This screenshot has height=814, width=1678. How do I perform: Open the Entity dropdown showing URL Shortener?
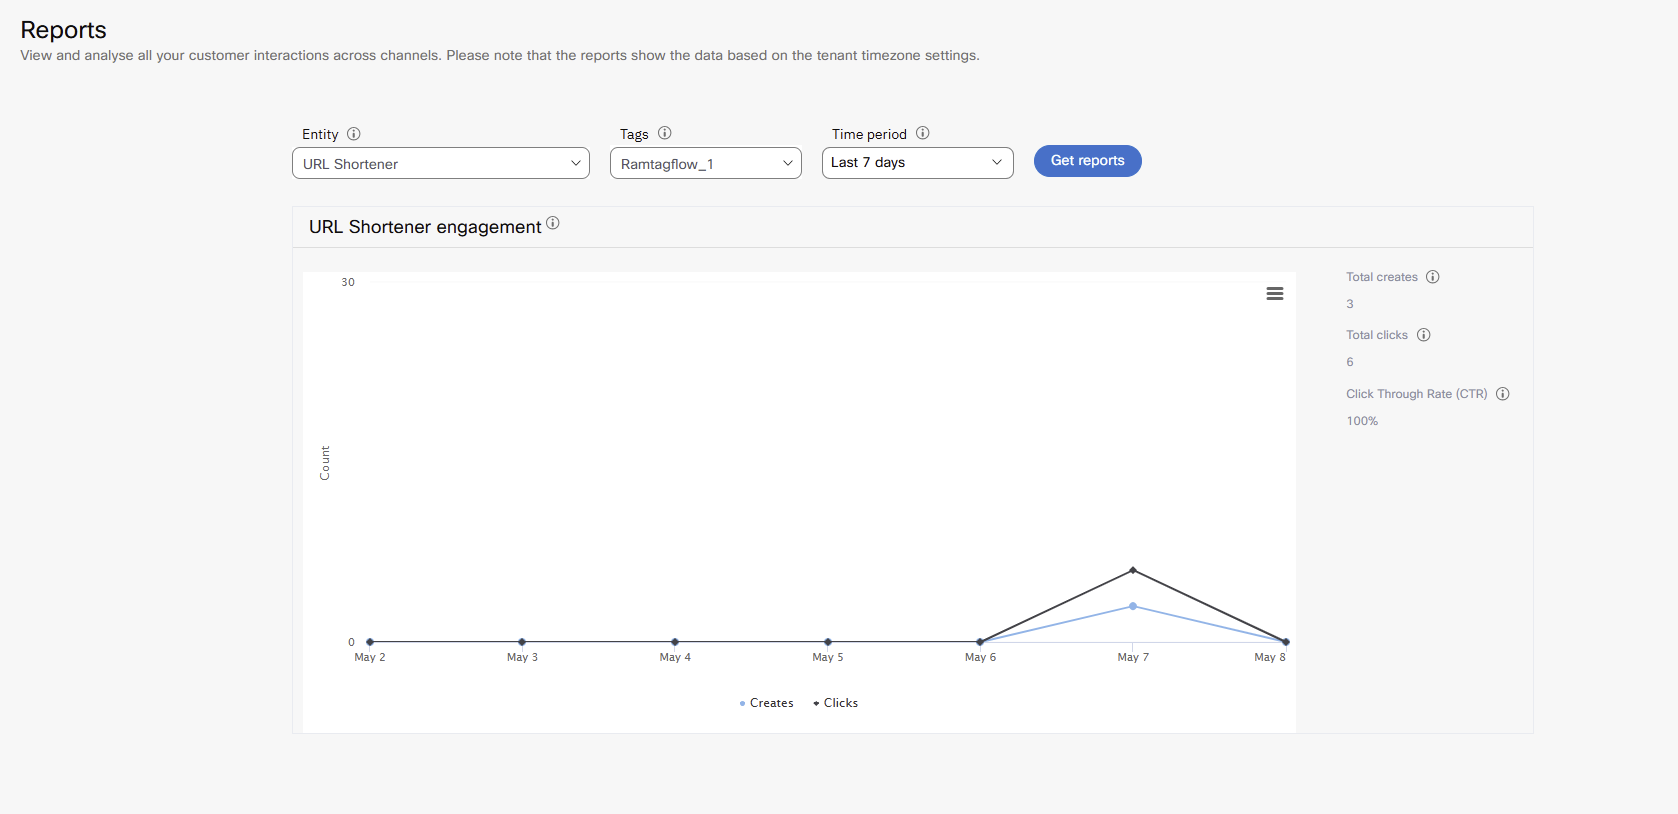pyautogui.click(x=441, y=163)
